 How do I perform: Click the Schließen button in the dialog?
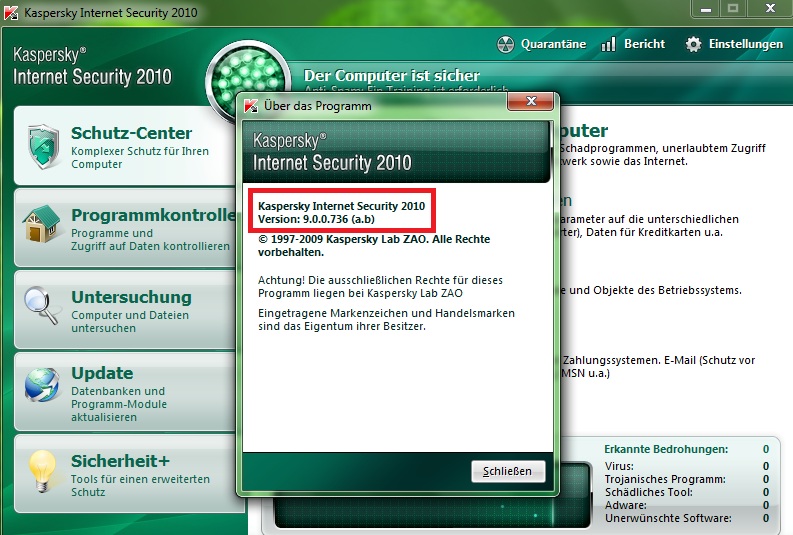point(508,471)
